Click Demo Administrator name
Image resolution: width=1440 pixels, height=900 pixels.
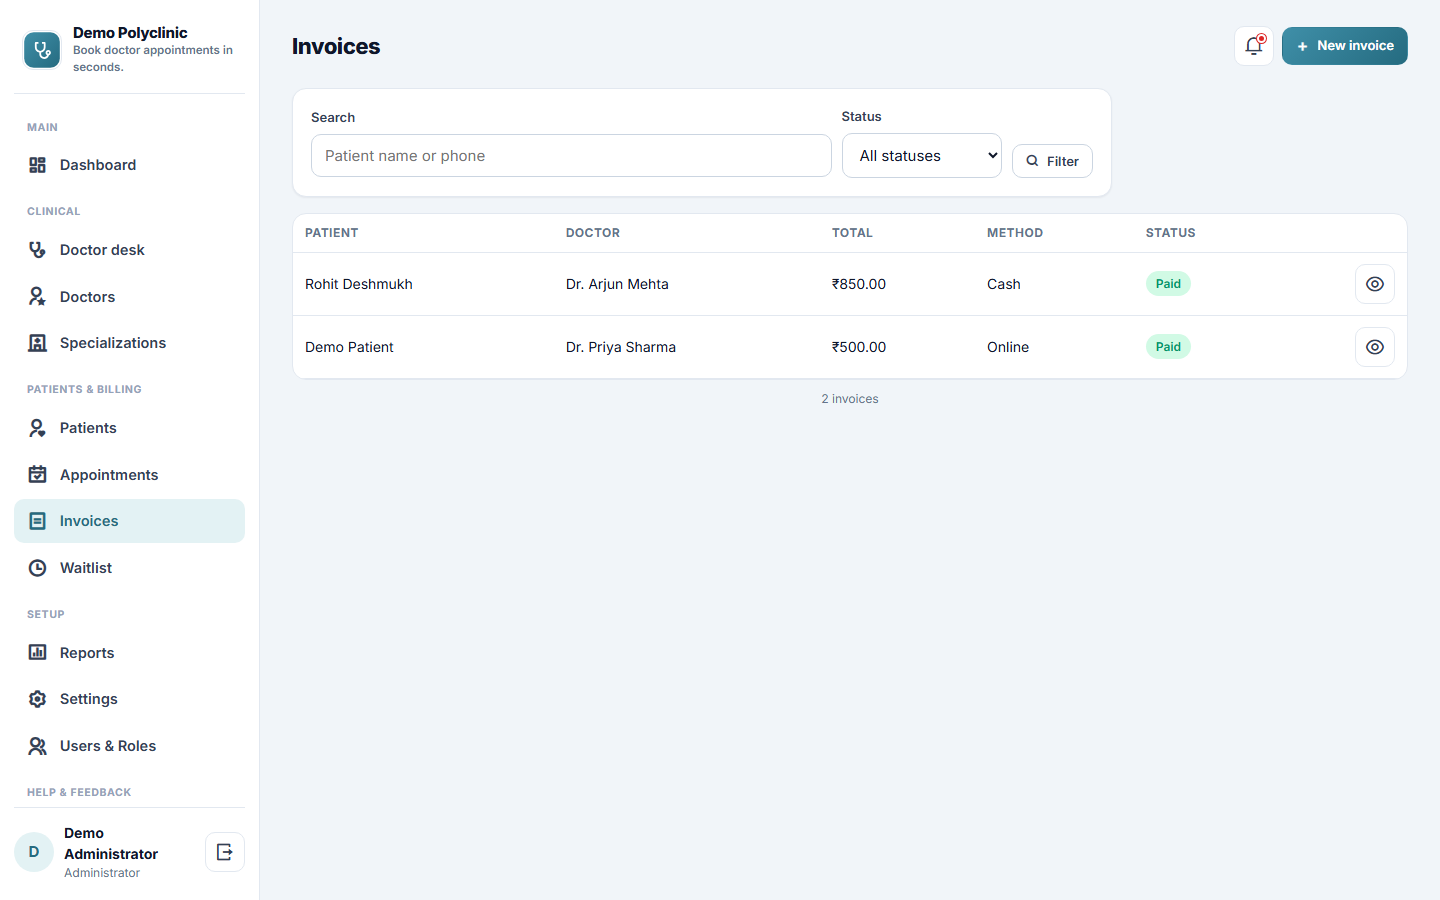point(110,844)
